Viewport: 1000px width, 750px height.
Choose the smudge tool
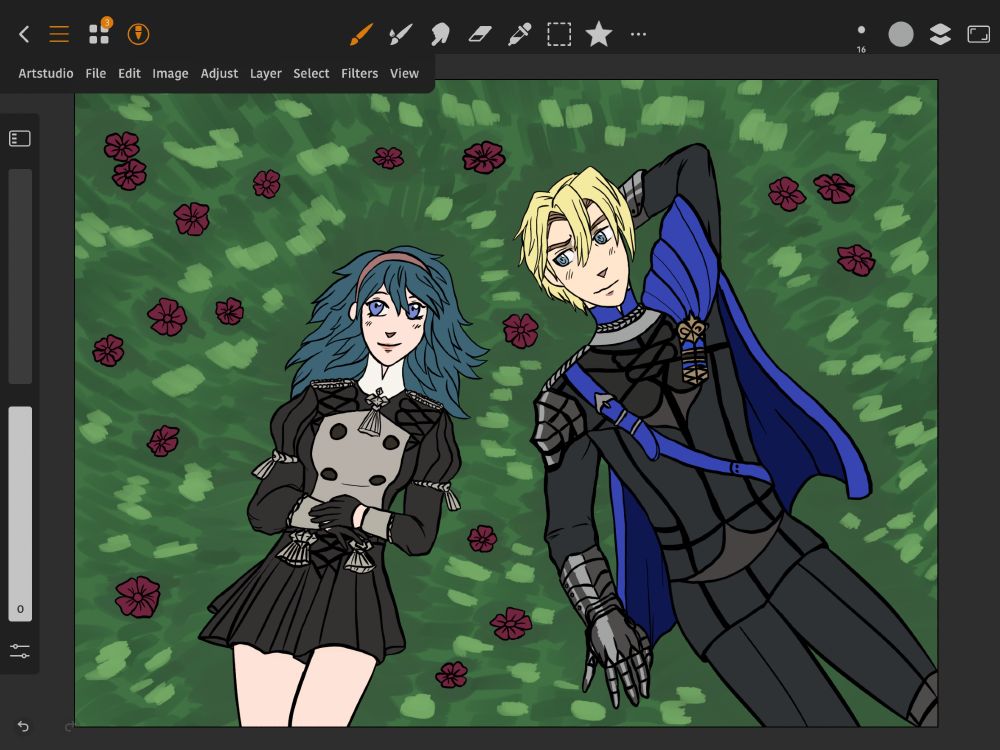(439, 35)
